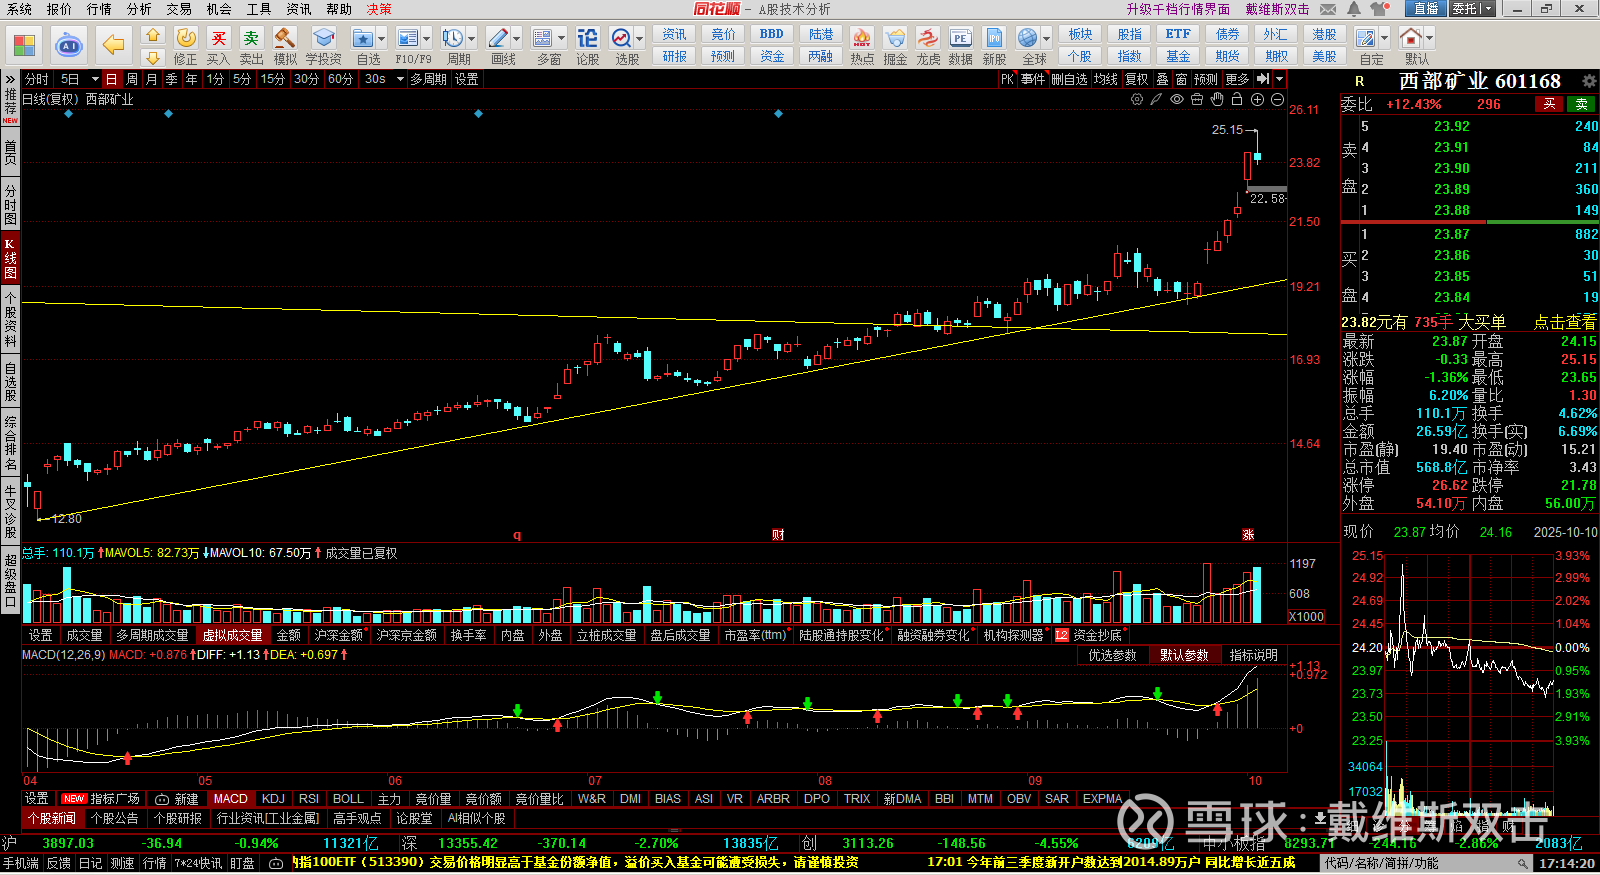Click the page-down arrow toolbar icon

pos(153,57)
